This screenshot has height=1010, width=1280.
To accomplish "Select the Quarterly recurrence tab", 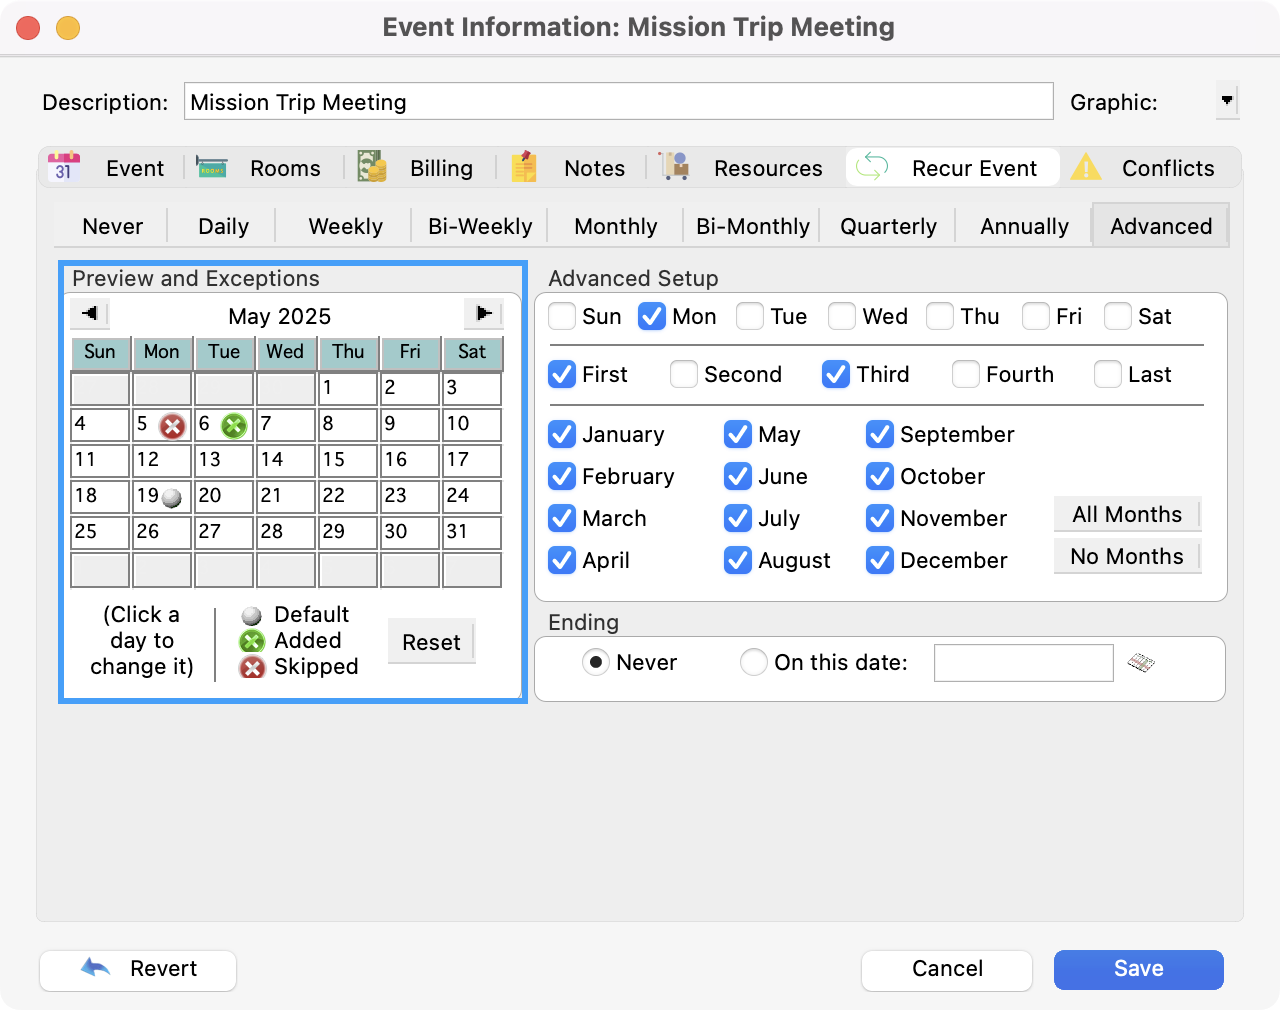I will tap(888, 227).
